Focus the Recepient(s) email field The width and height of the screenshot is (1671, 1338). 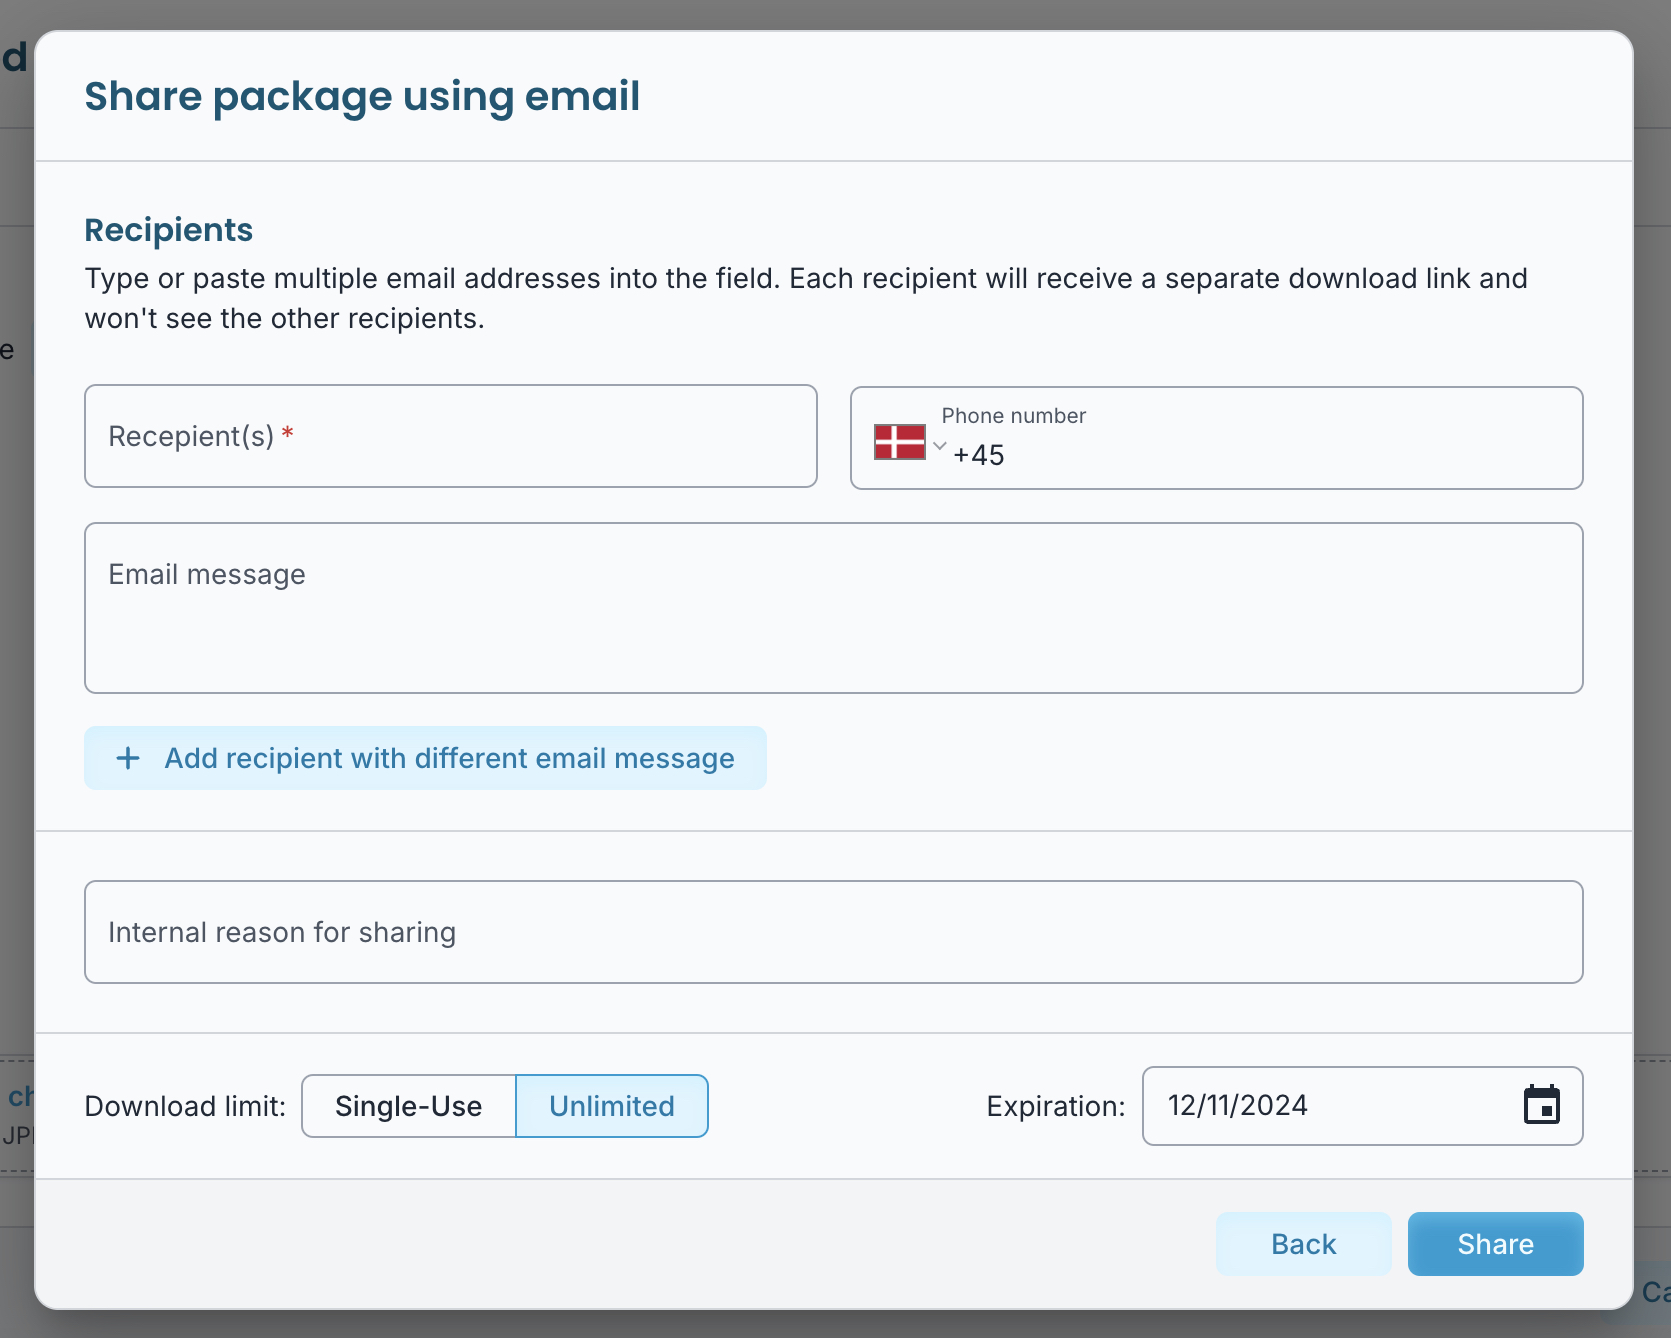pyautogui.click(x=451, y=436)
